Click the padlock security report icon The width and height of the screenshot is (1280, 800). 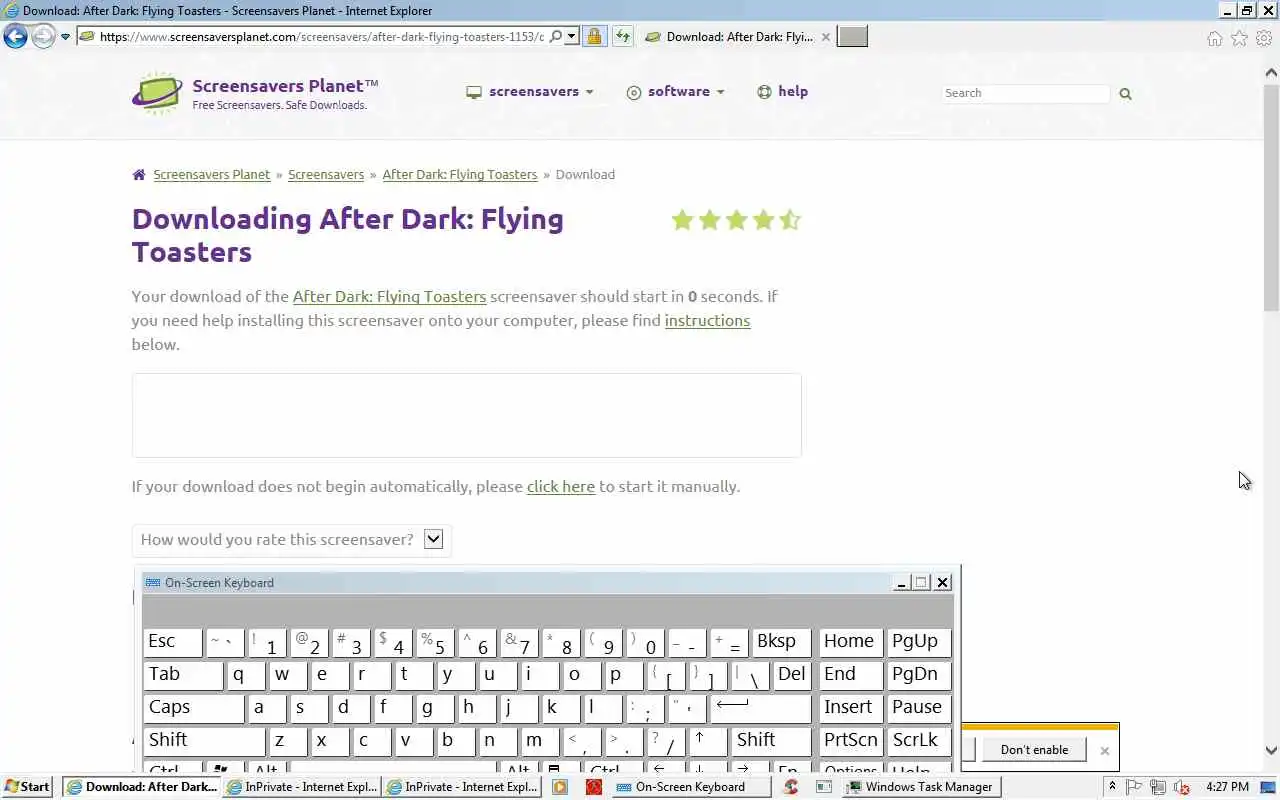click(x=594, y=37)
